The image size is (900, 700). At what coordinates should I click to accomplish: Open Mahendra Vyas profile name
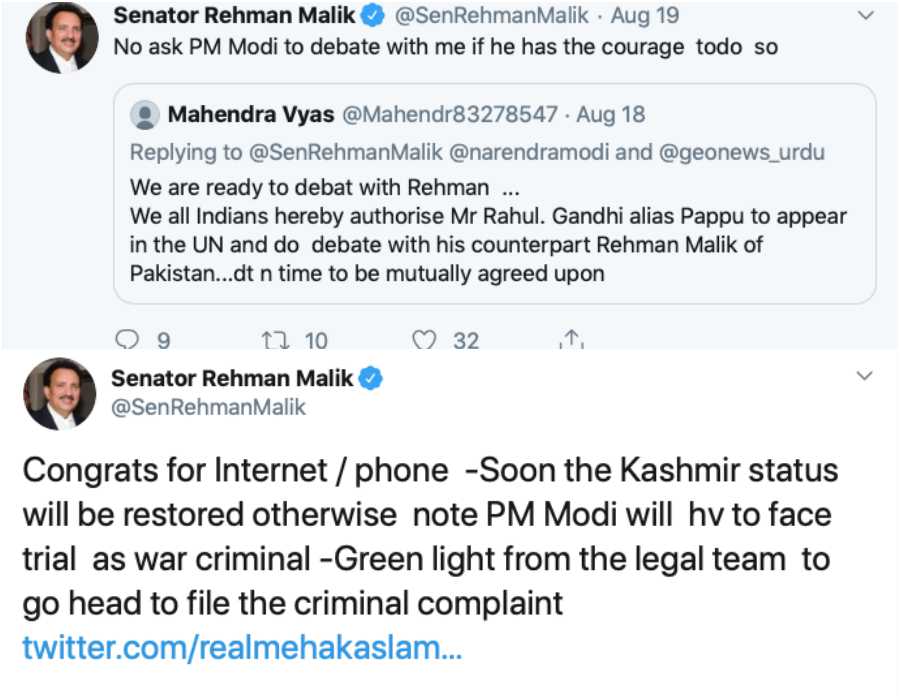point(250,114)
